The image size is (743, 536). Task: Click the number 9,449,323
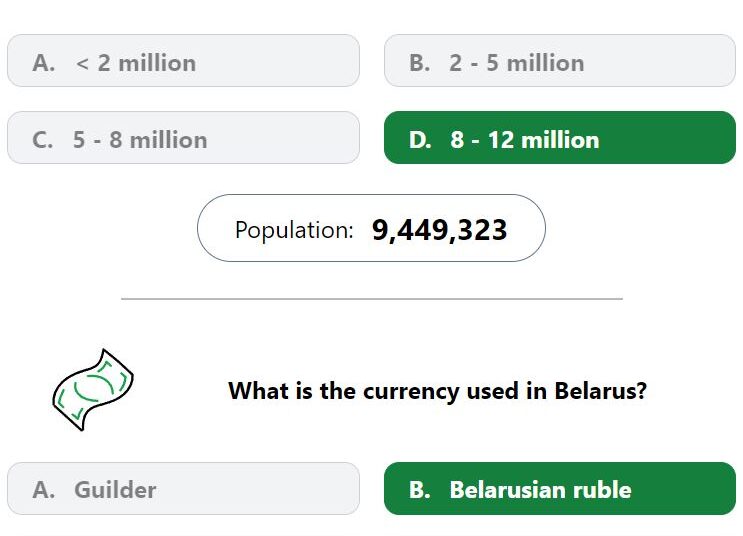pyautogui.click(x=439, y=230)
